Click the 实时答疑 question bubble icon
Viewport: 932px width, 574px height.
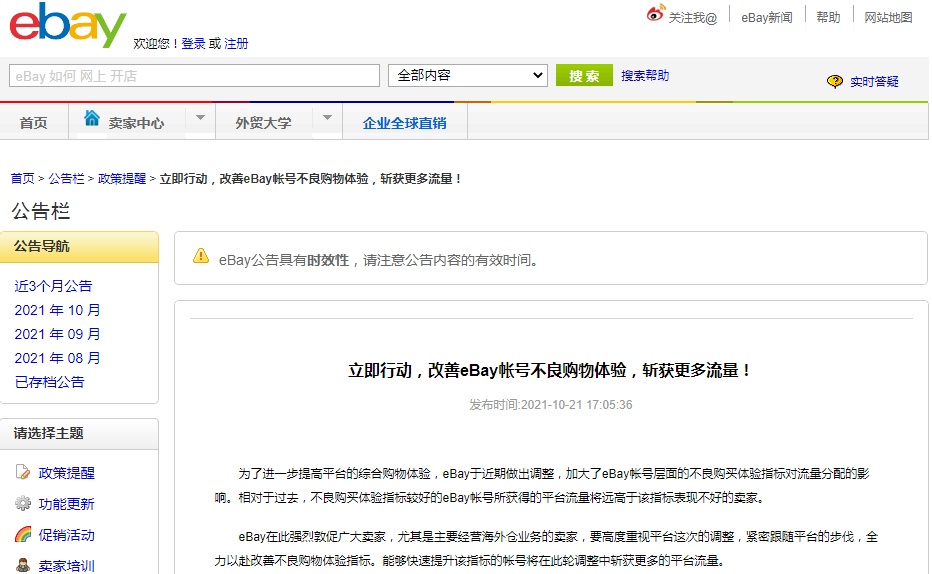835,81
